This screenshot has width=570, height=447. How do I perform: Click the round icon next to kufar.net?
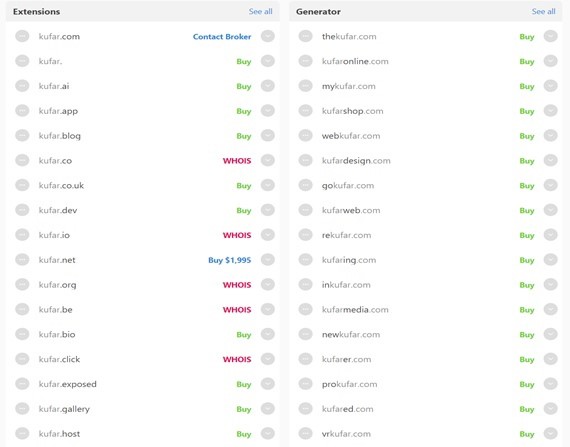click(22, 260)
